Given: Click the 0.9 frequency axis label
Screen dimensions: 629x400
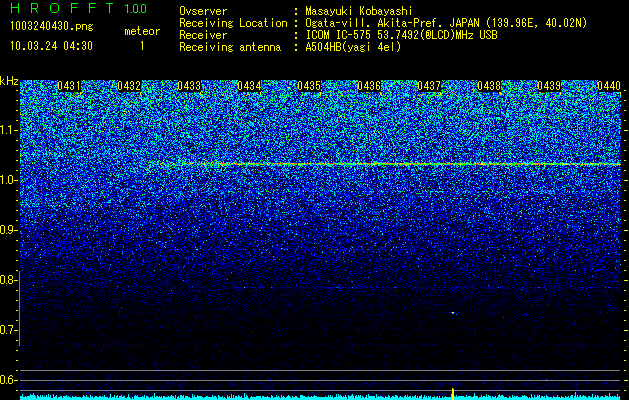Looking at the screenshot, I should [7, 230].
